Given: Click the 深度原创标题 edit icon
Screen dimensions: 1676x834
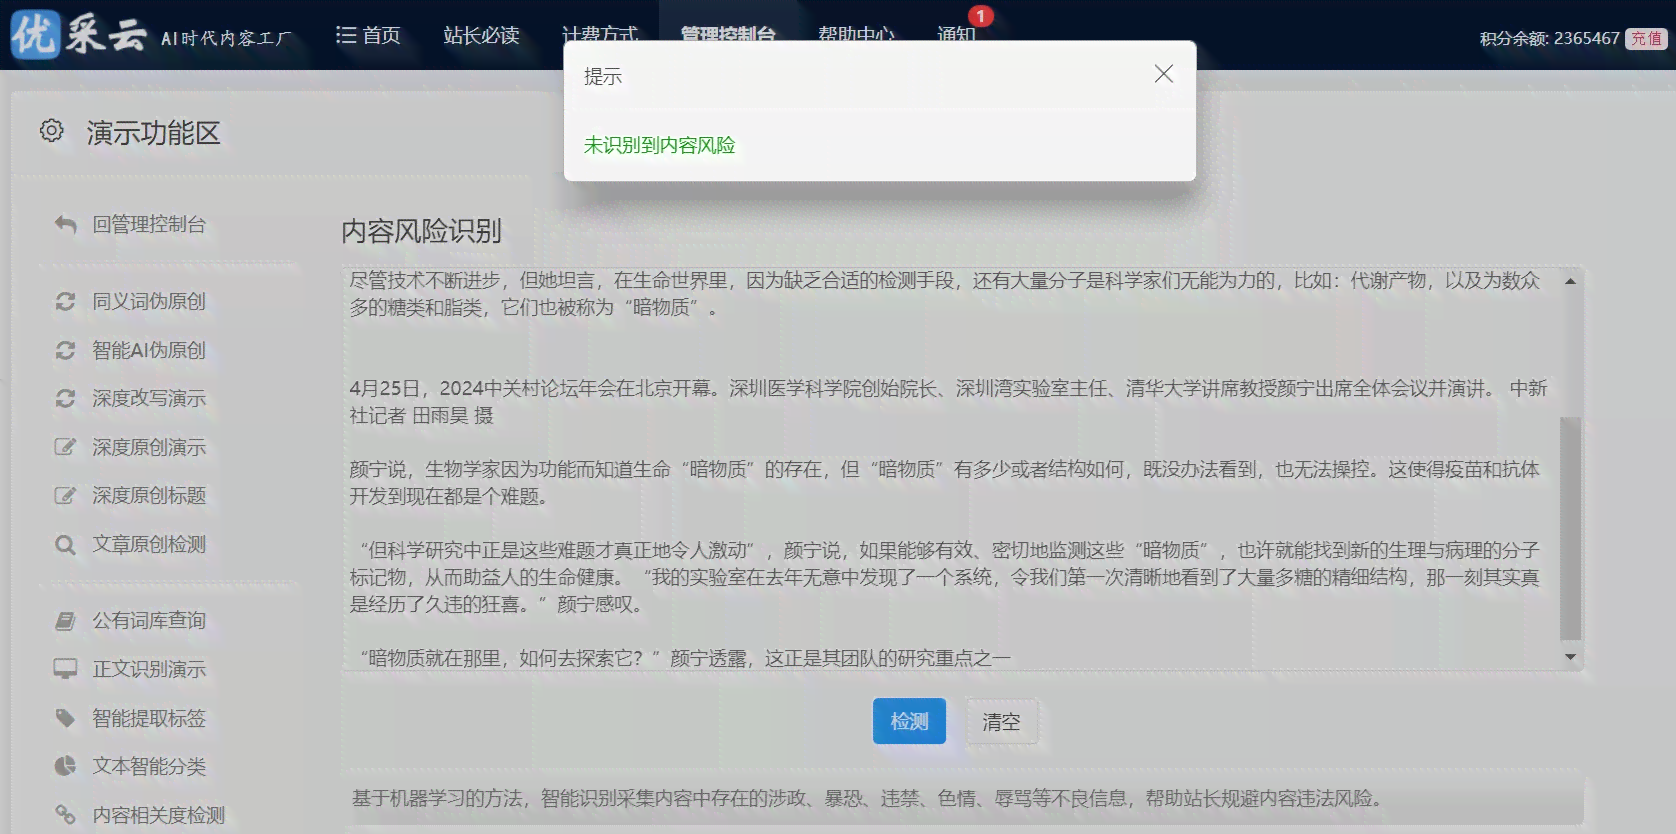Looking at the screenshot, I should coord(65,495).
